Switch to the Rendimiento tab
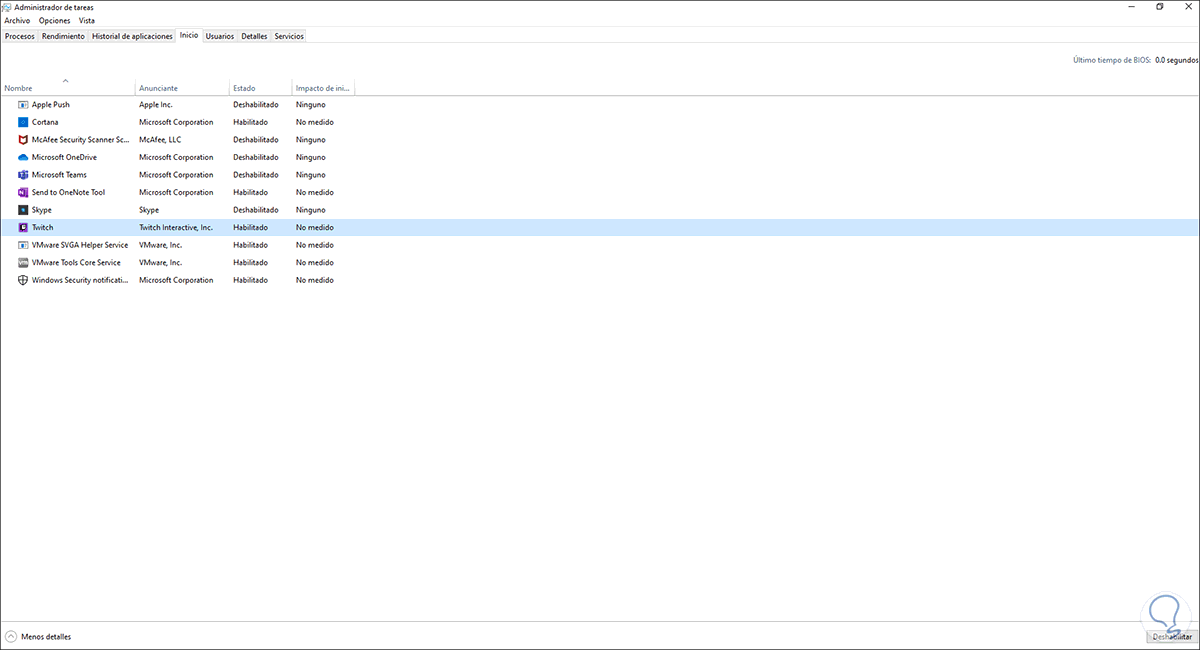1200x650 pixels. click(63, 36)
